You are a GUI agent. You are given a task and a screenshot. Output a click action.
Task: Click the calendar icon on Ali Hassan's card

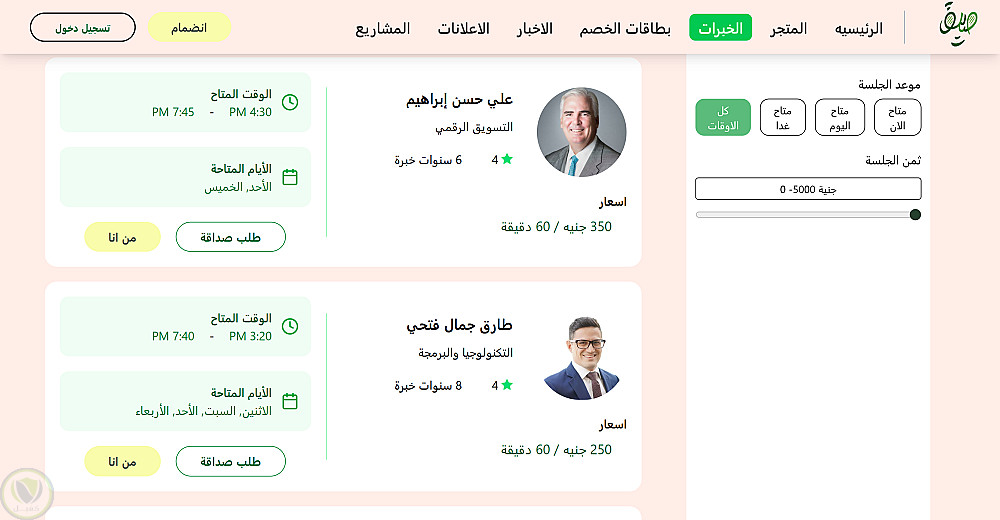[x=290, y=177]
